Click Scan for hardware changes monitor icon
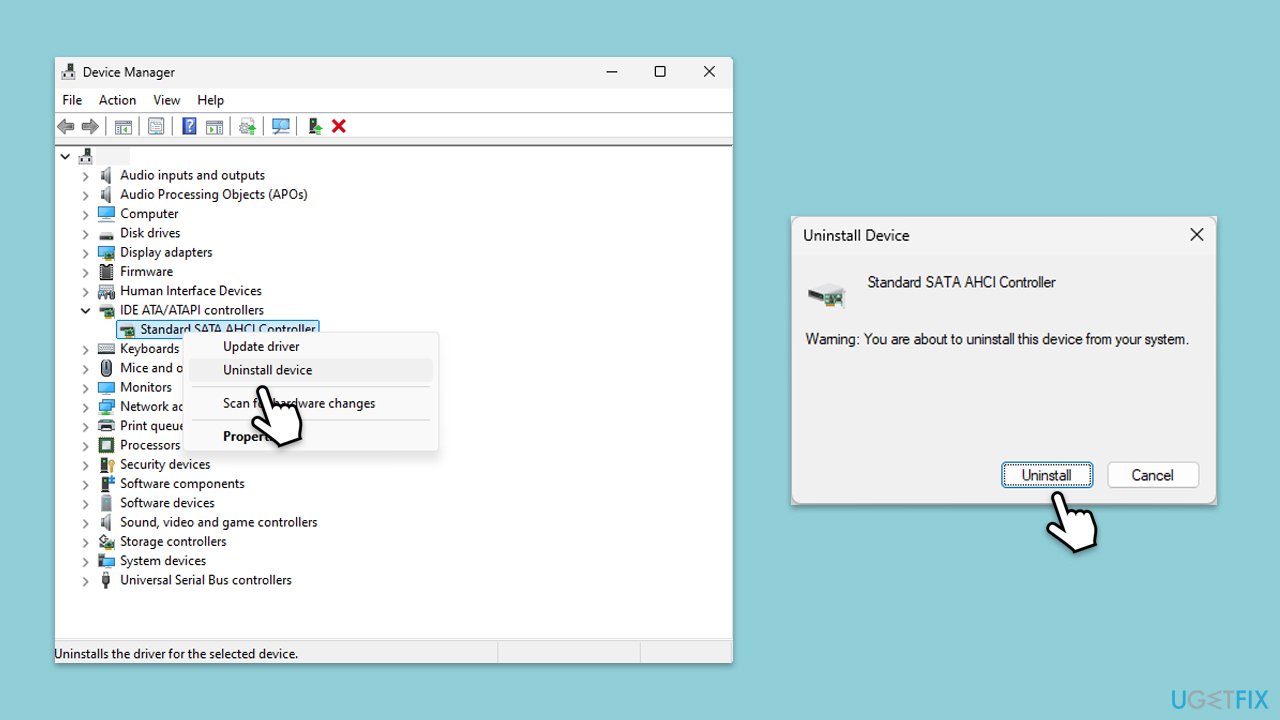 (x=281, y=126)
